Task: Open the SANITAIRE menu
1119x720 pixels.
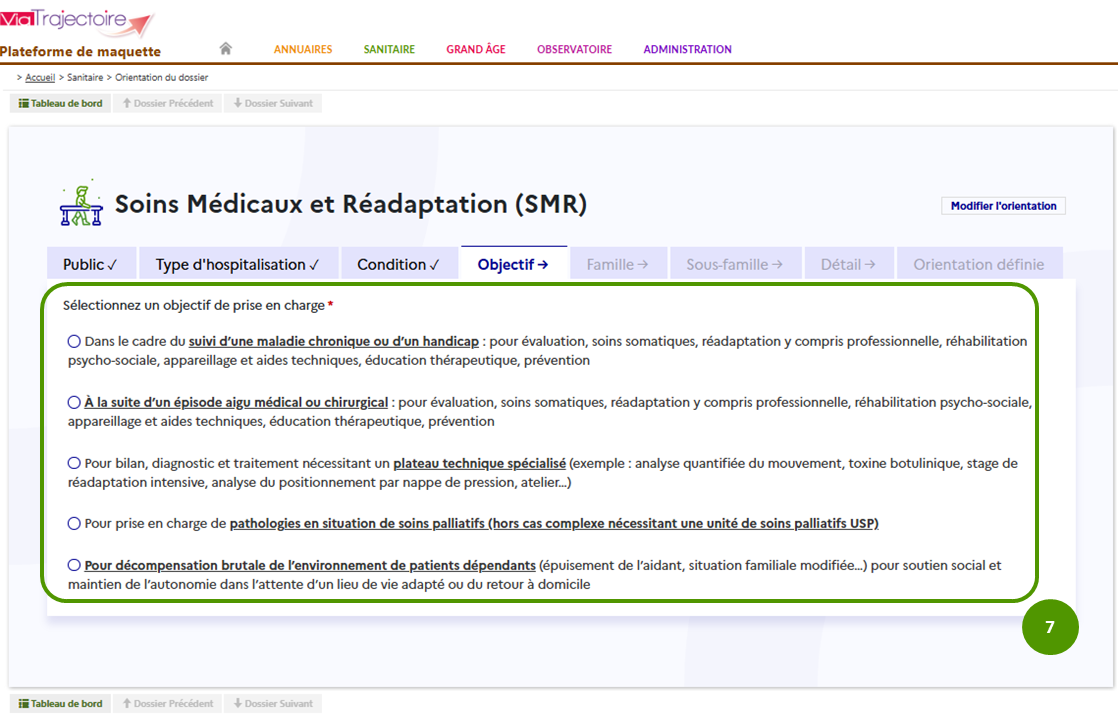Action: 389,49
